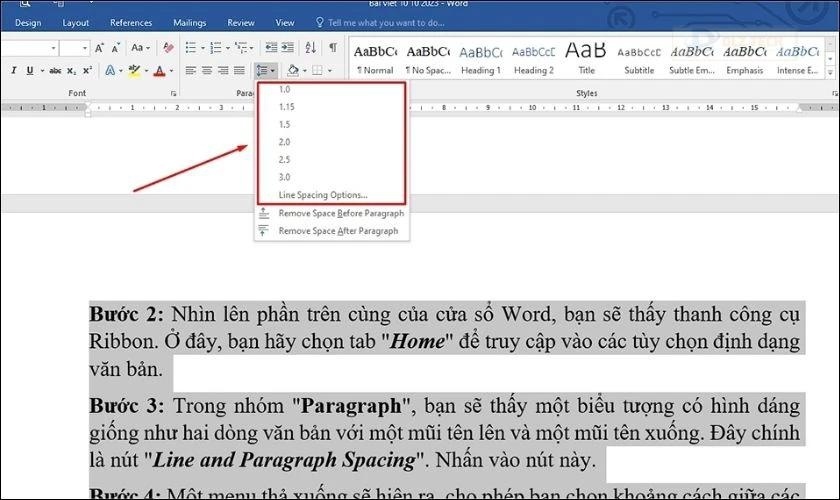Image resolution: width=840 pixels, height=500 pixels.
Task: Toggle italic formatting
Action: (13, 70)
